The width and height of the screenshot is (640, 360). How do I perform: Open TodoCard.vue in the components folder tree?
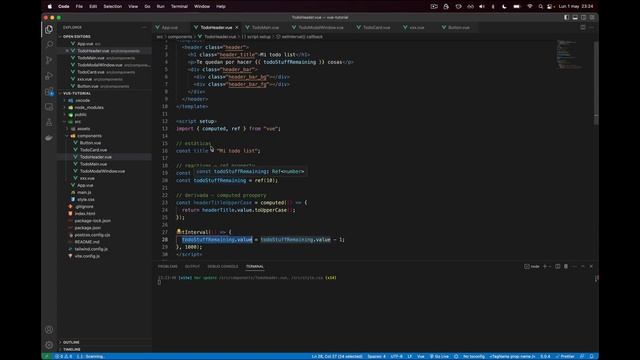tap(93, 150)
